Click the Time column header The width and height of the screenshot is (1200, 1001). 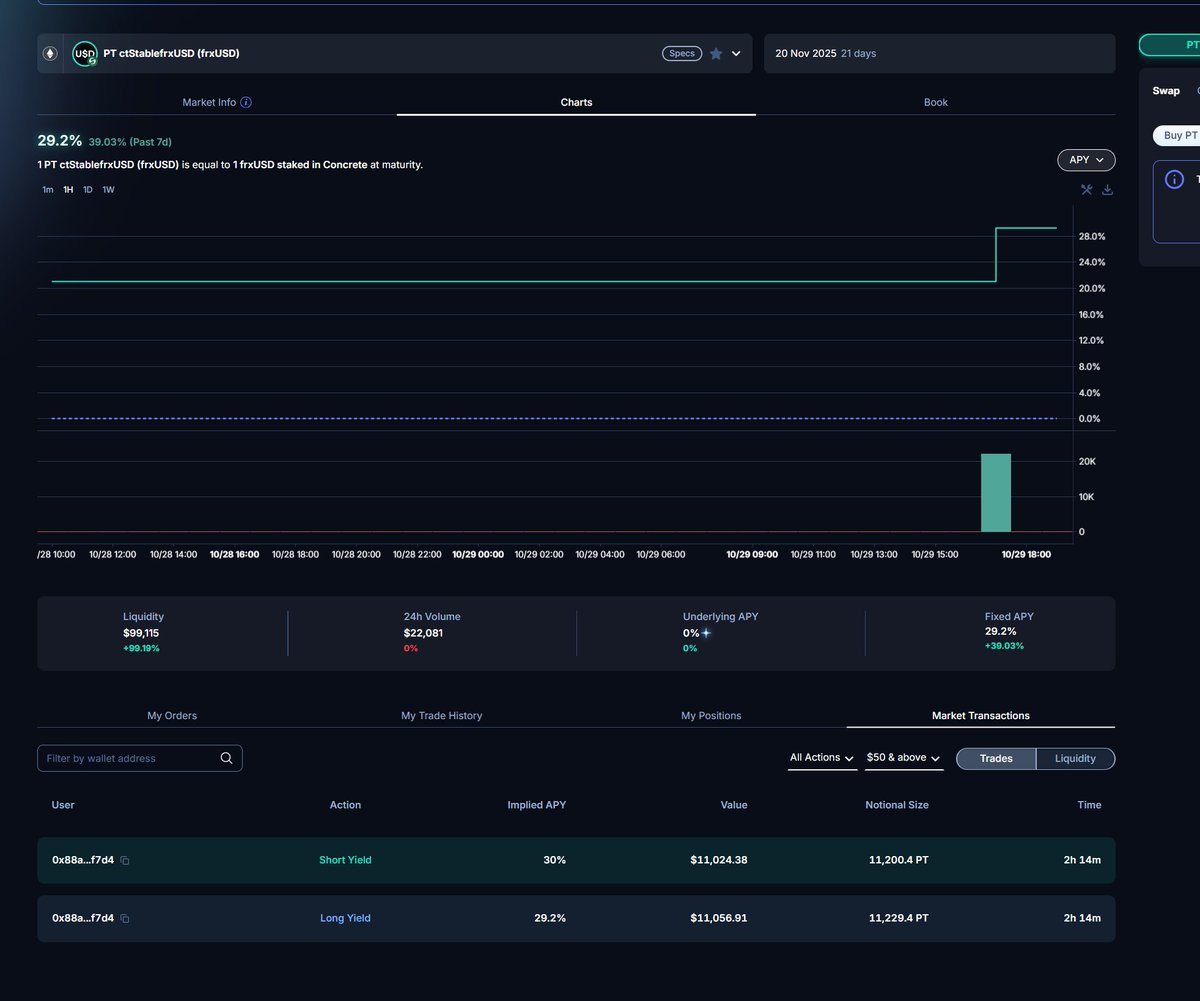click(1090, 805)
